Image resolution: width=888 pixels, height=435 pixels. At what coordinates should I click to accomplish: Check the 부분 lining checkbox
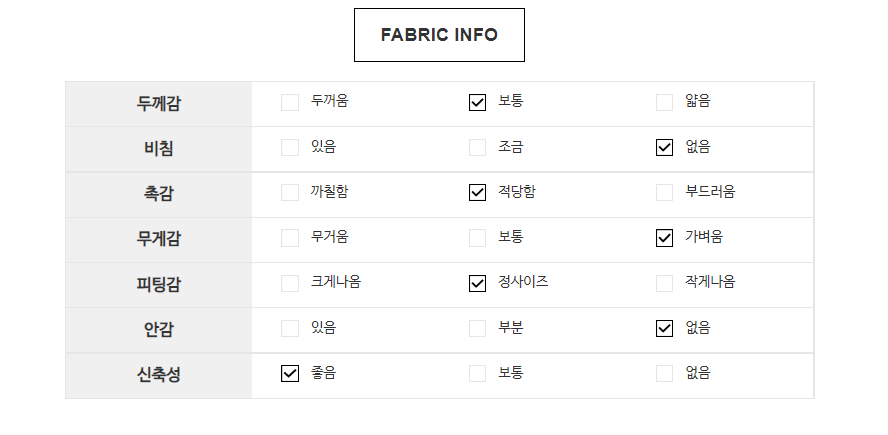tap(478, 328)
